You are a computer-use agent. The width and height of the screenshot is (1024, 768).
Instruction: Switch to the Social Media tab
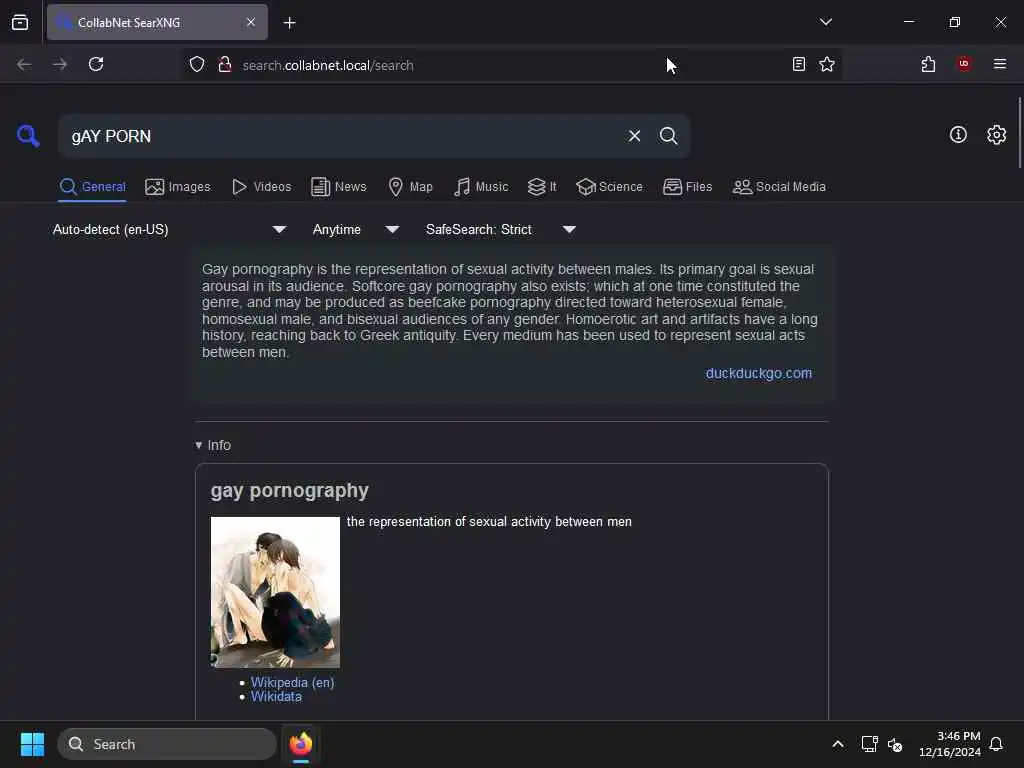coord(779,187)
